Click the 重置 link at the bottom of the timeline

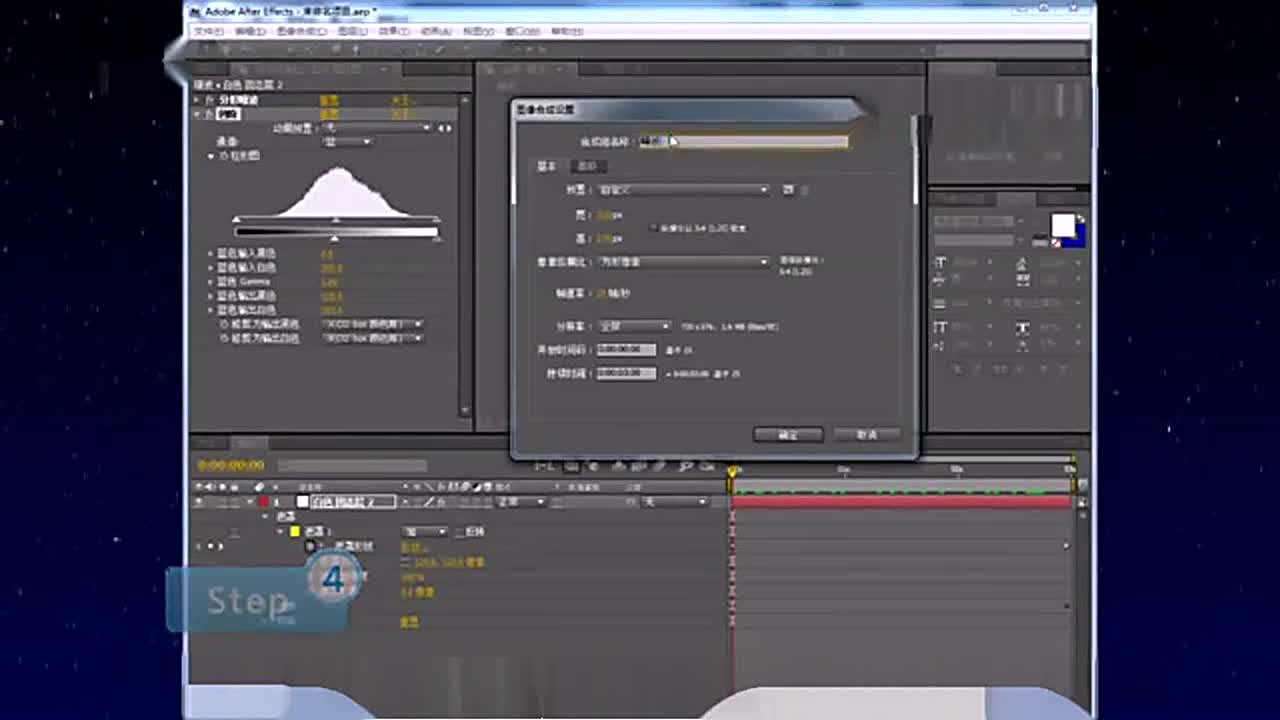click(409, 622)
